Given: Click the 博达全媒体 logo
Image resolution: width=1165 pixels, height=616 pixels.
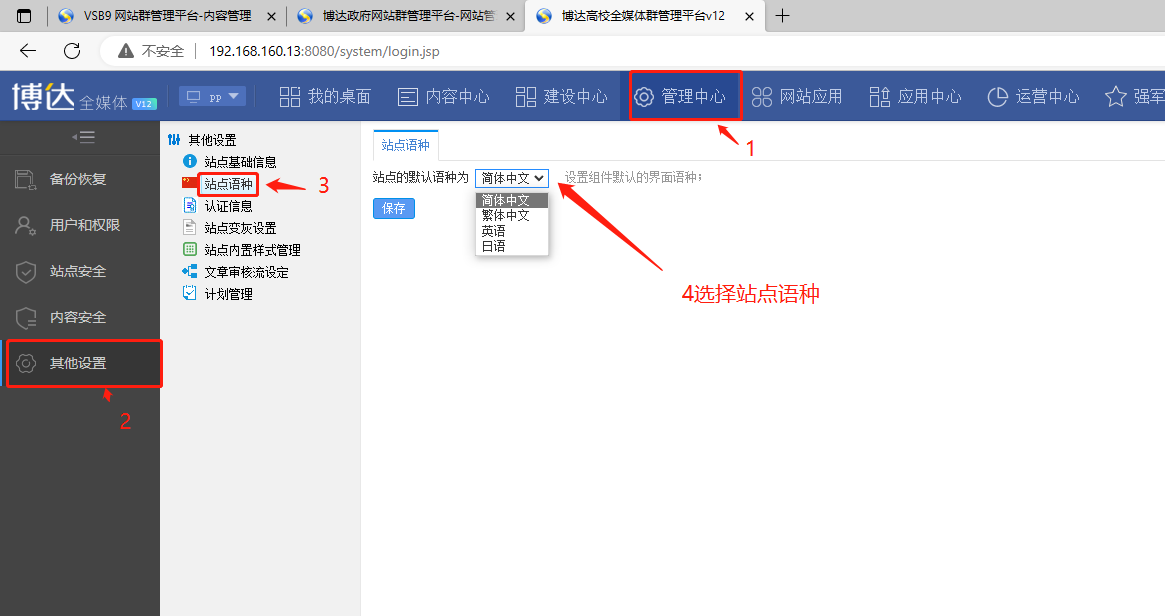Looking at the screenshot, I should coord(83,97).
